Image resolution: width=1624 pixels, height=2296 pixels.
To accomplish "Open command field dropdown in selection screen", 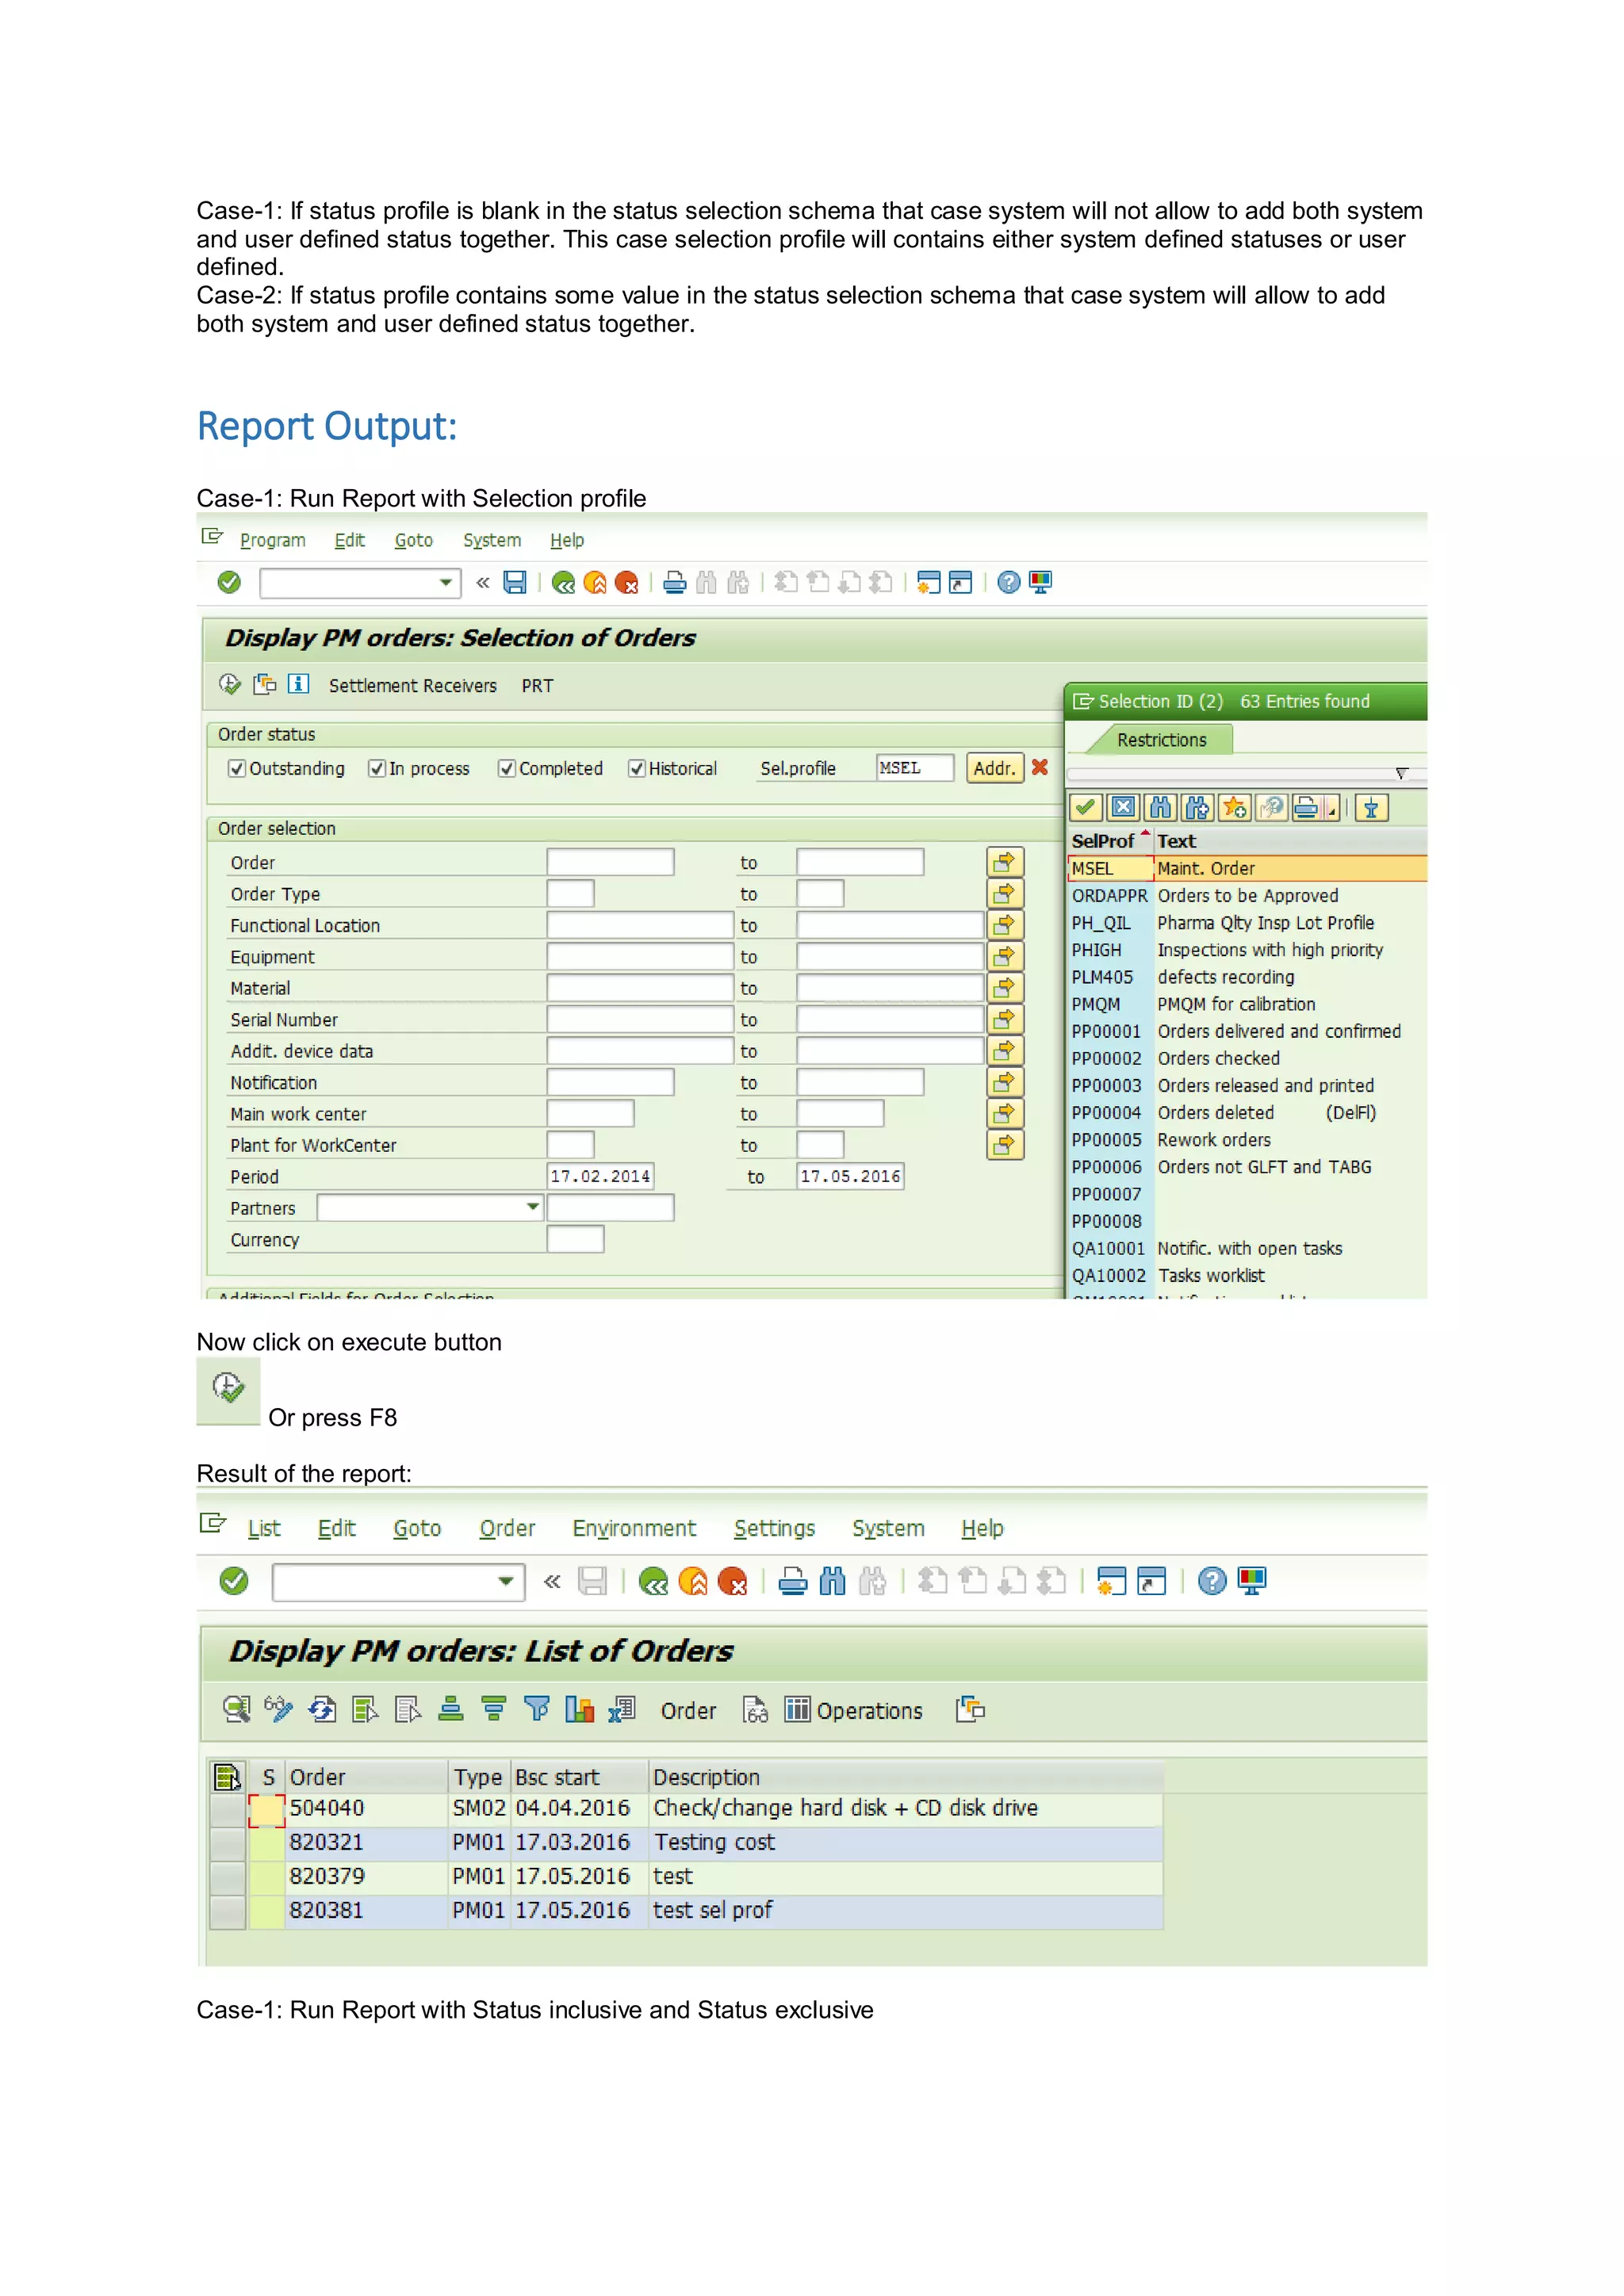I will [446, 582].
